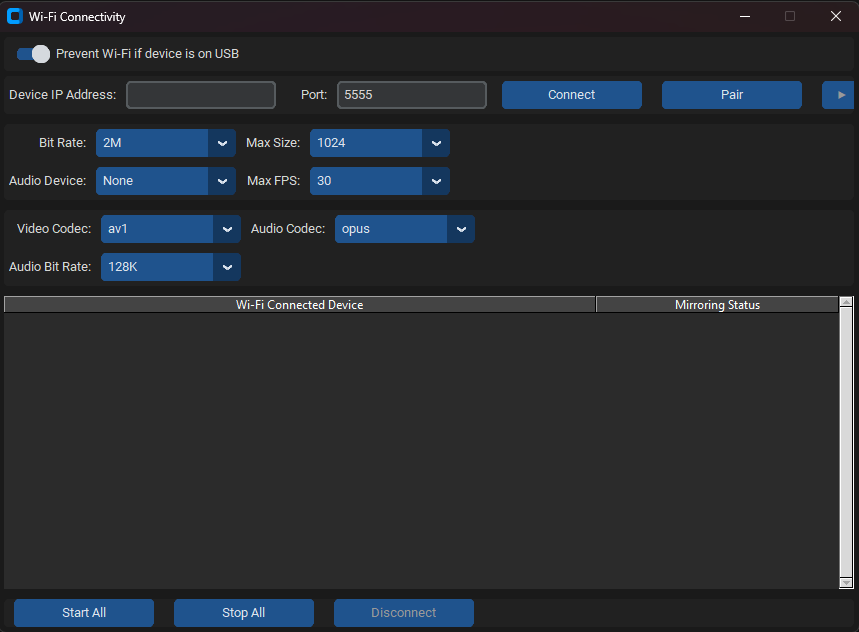Select the Mirroring Status column header
Image resolution: width=859 pixels, height=632 pixels.
717,304
